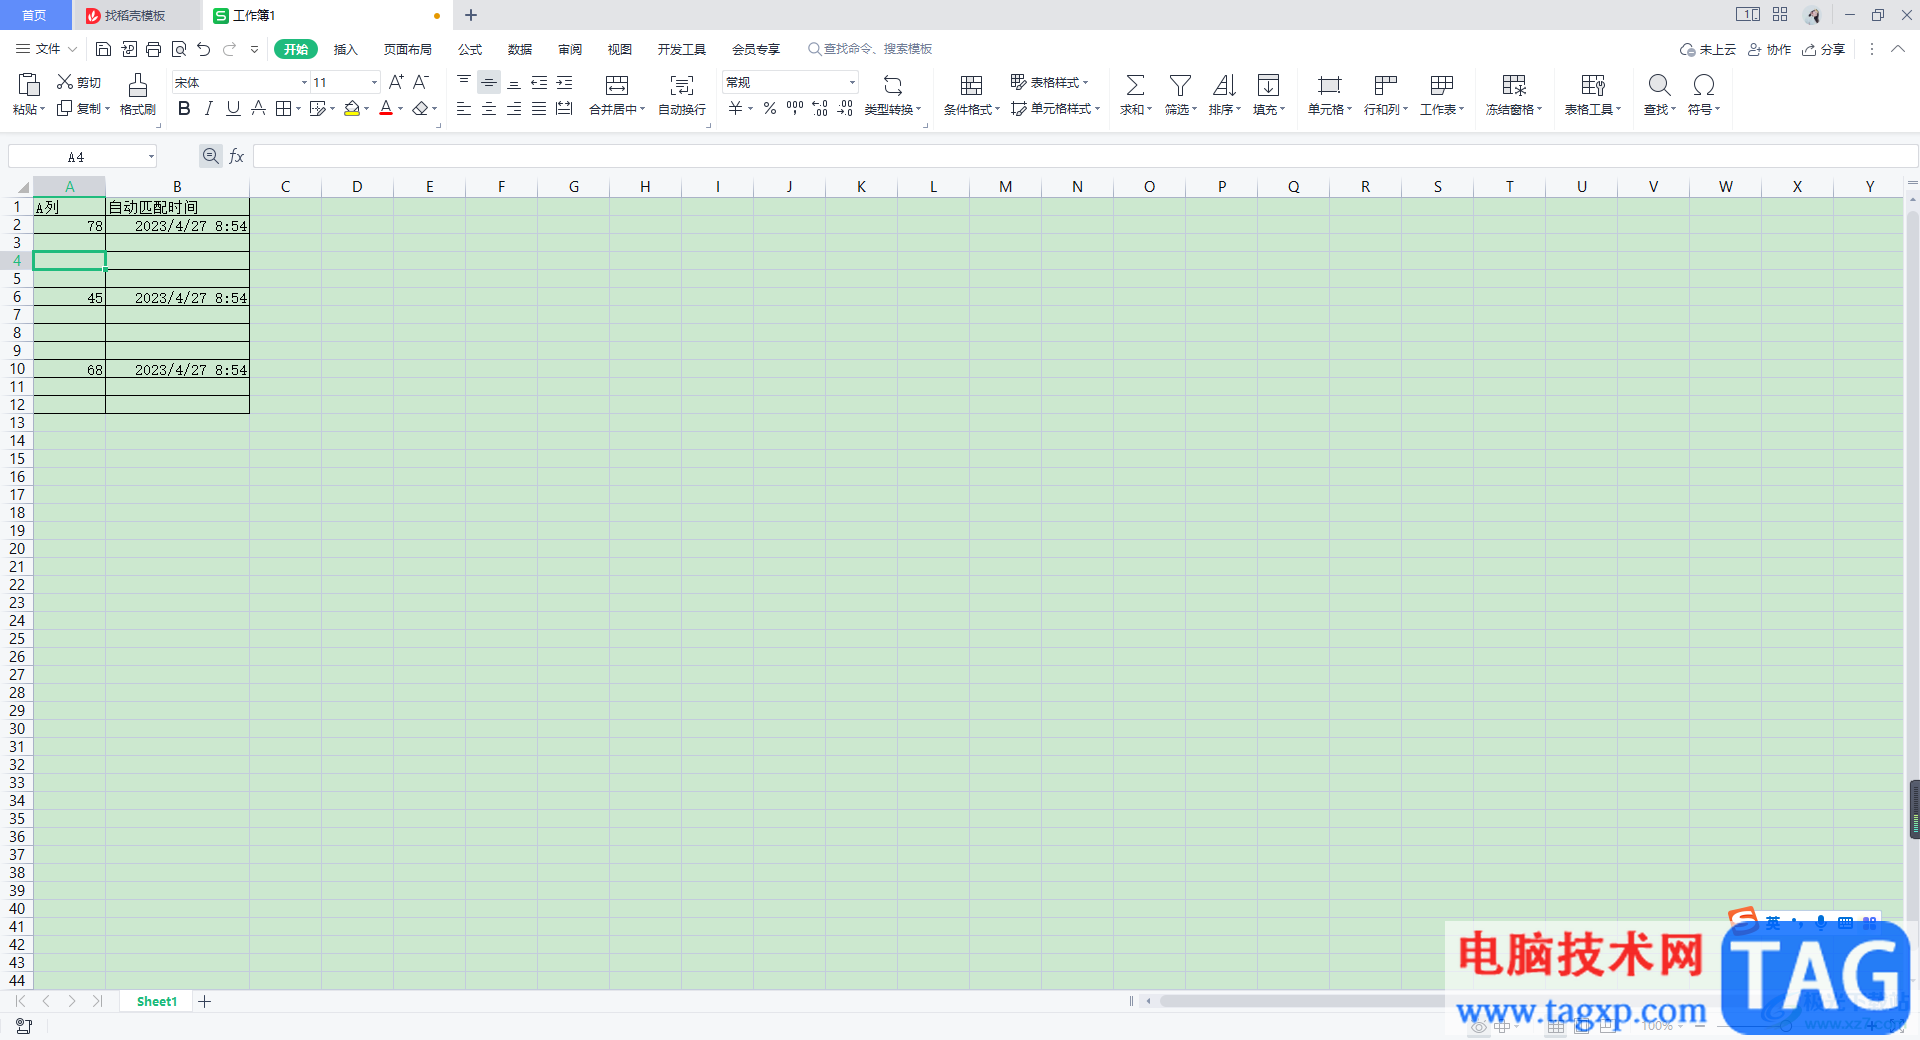Open the Sum (求和) function icon
The width and height of the screenshot is (1920, 1040).
1135,86
